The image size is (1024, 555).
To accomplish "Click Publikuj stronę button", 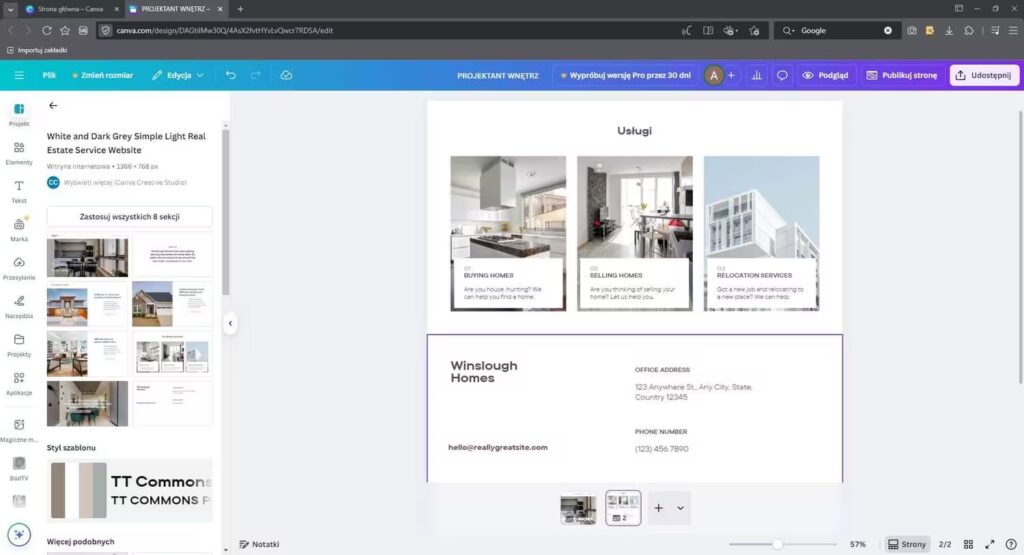I will [x=902, y=75].
